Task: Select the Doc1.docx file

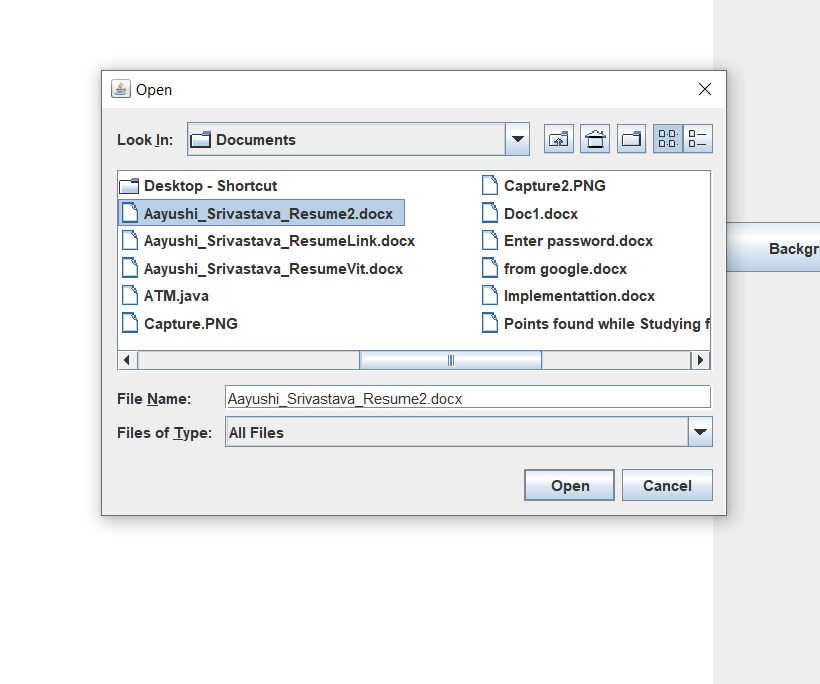Action: pos(529,213)
